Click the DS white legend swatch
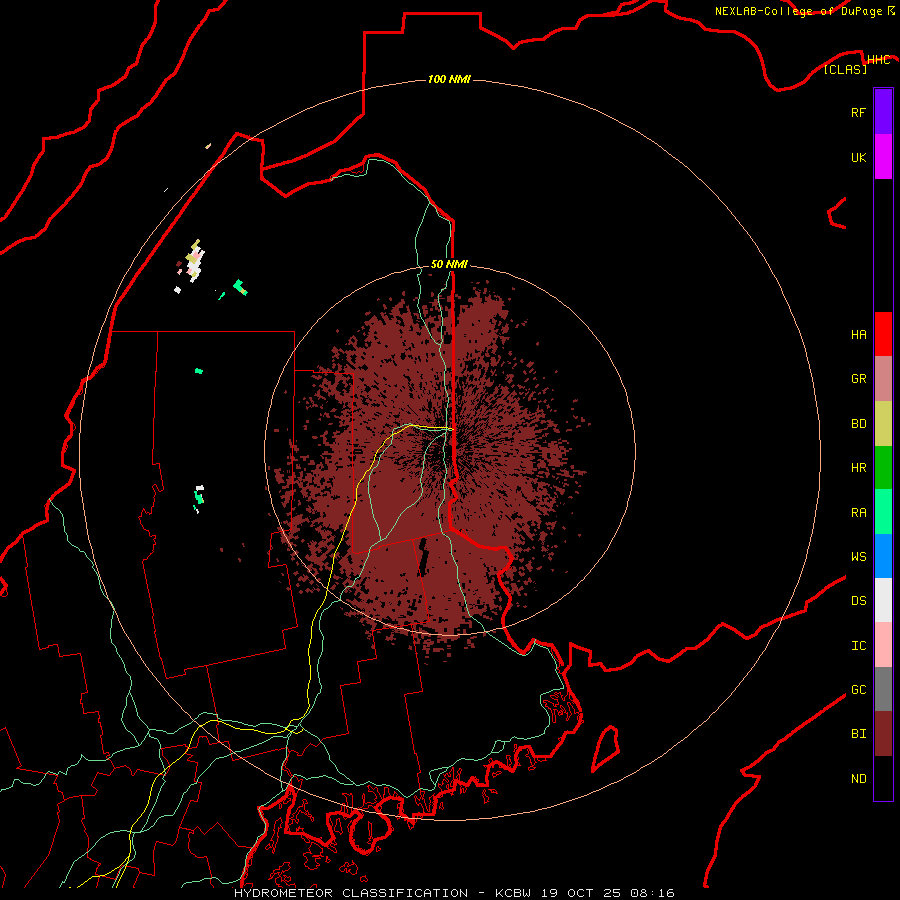The image size is (900, 900). click(x=883, y=600)
